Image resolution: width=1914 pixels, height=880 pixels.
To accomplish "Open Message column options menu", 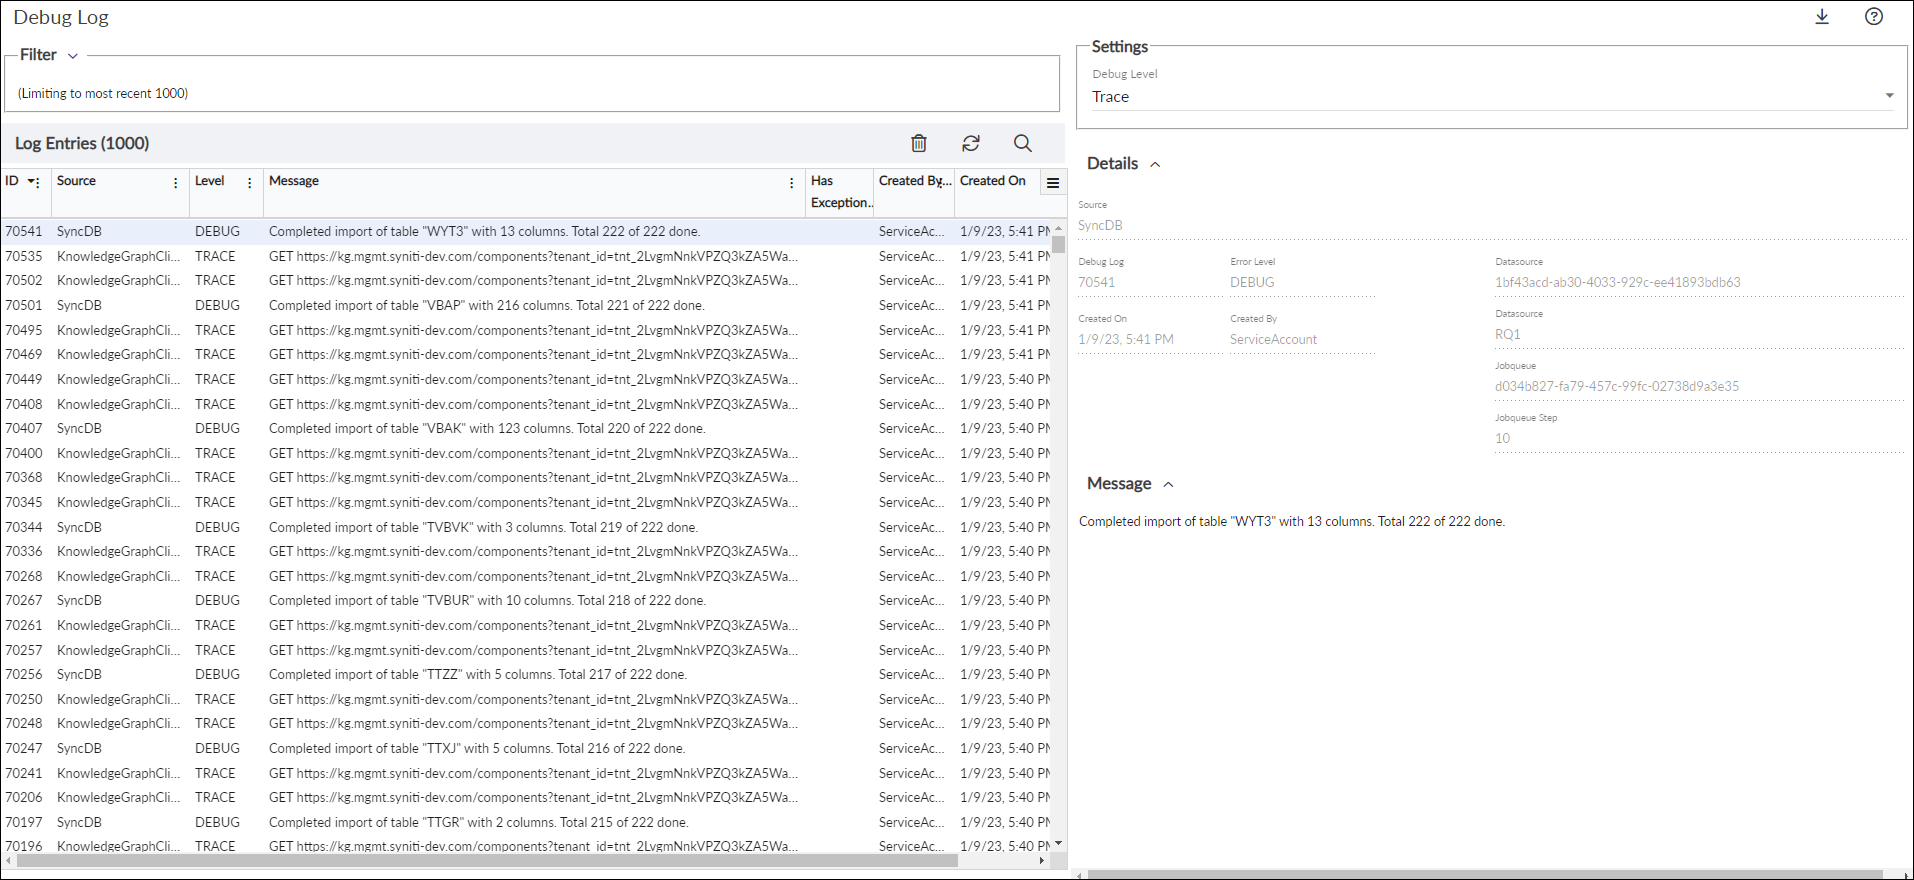I will tap(792, 182).
